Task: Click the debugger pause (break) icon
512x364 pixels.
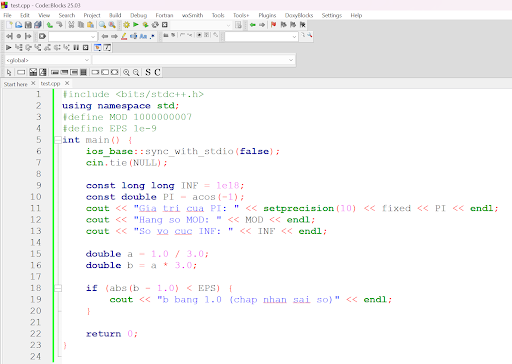Action: [76, 48]
